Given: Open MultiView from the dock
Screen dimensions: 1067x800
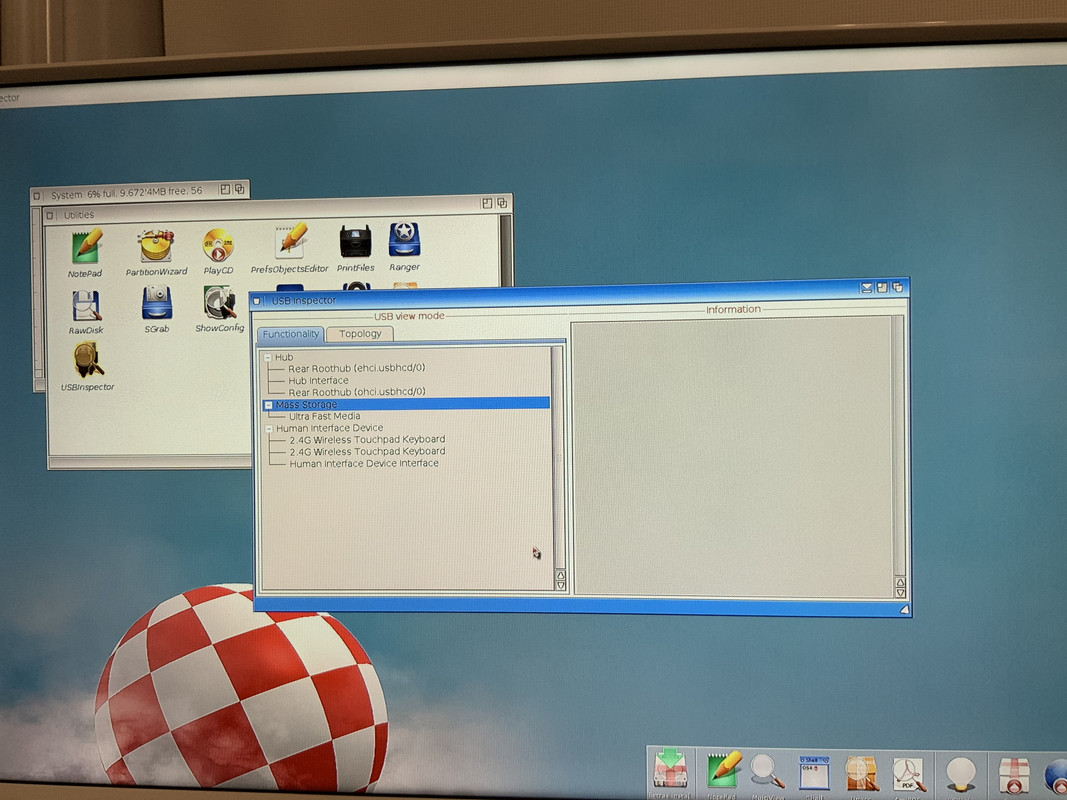Looking at the screenshot, I should (768, 771).
